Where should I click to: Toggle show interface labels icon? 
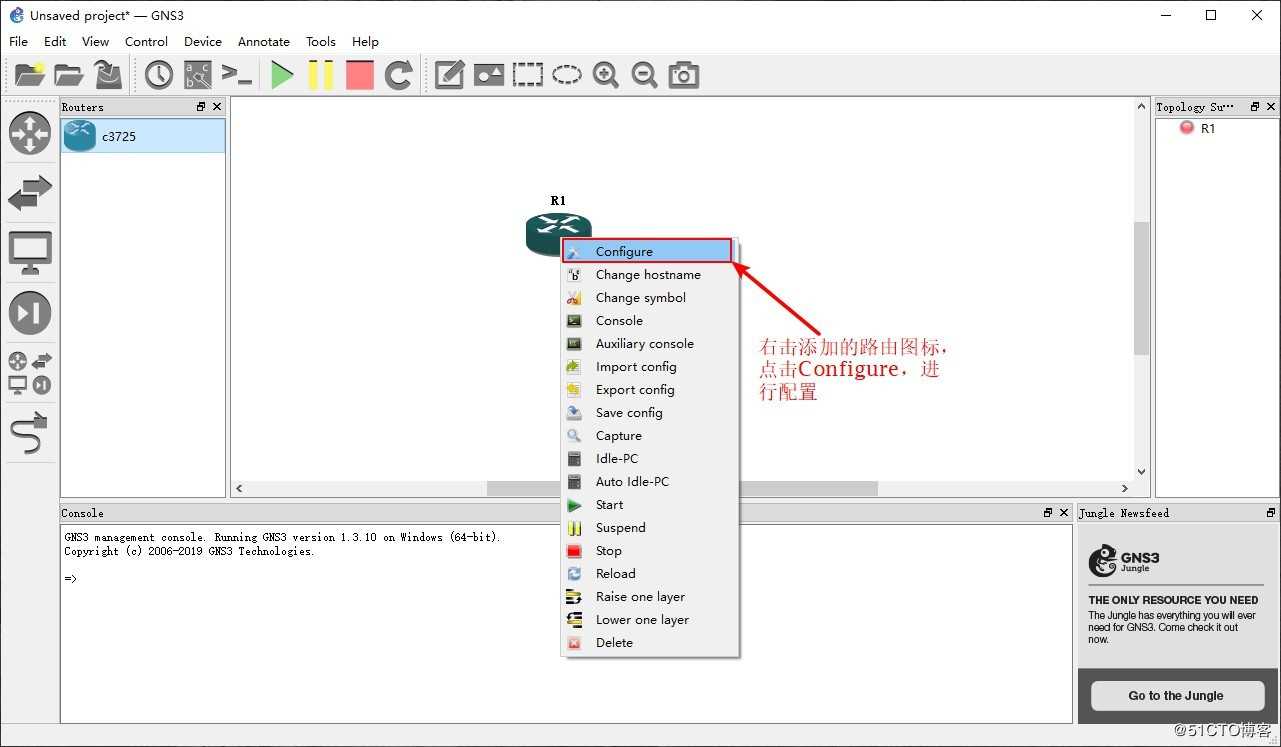[197, 75]
